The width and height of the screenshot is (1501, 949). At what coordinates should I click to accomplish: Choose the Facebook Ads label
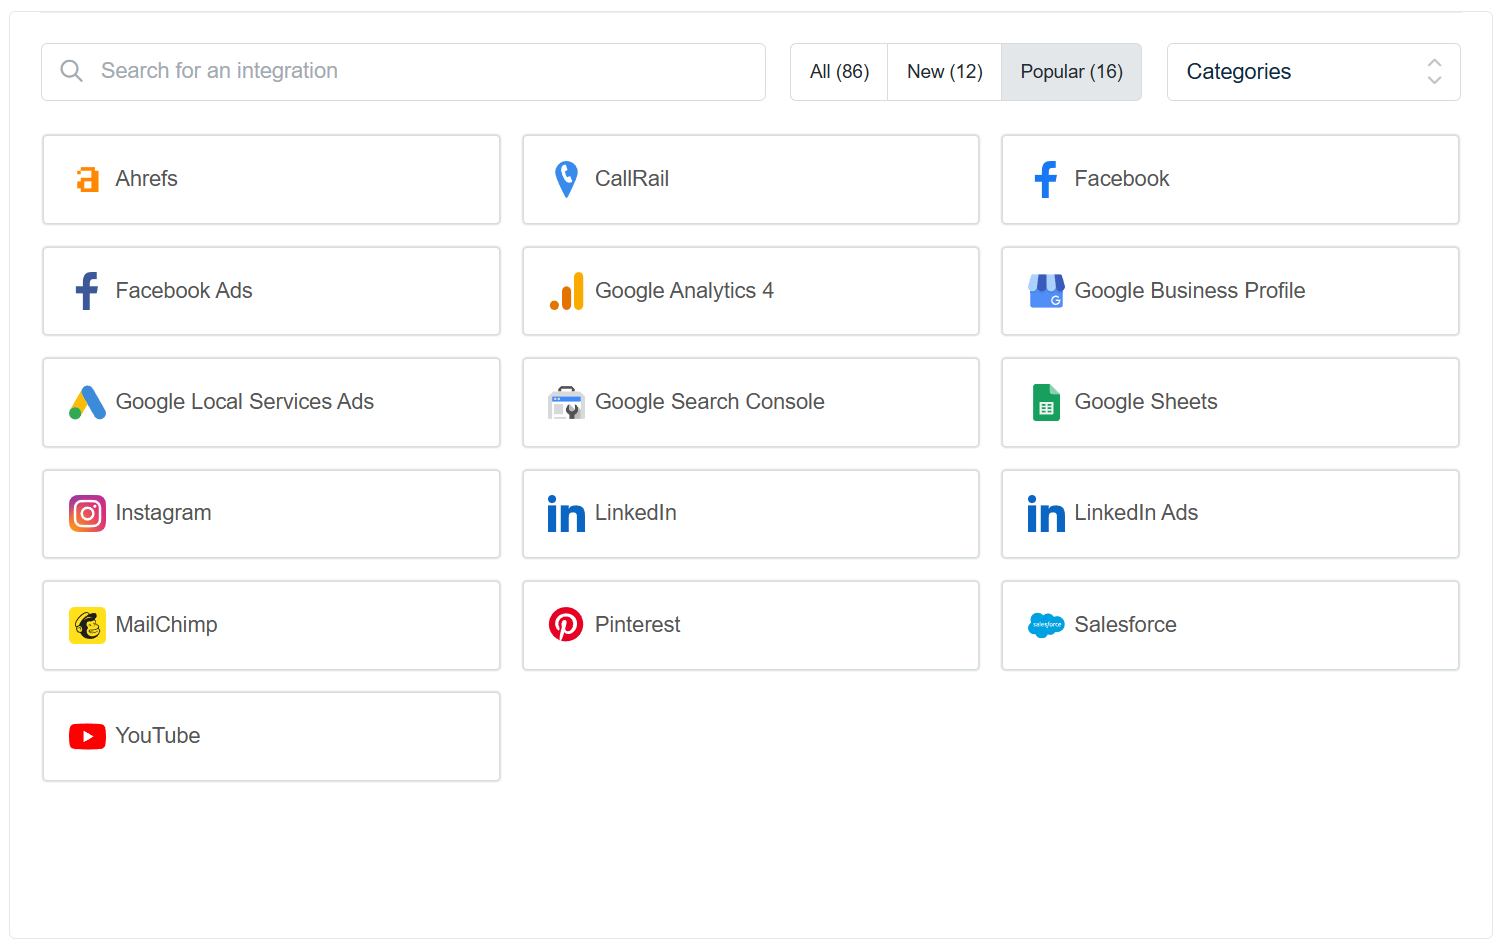[184, 291]
